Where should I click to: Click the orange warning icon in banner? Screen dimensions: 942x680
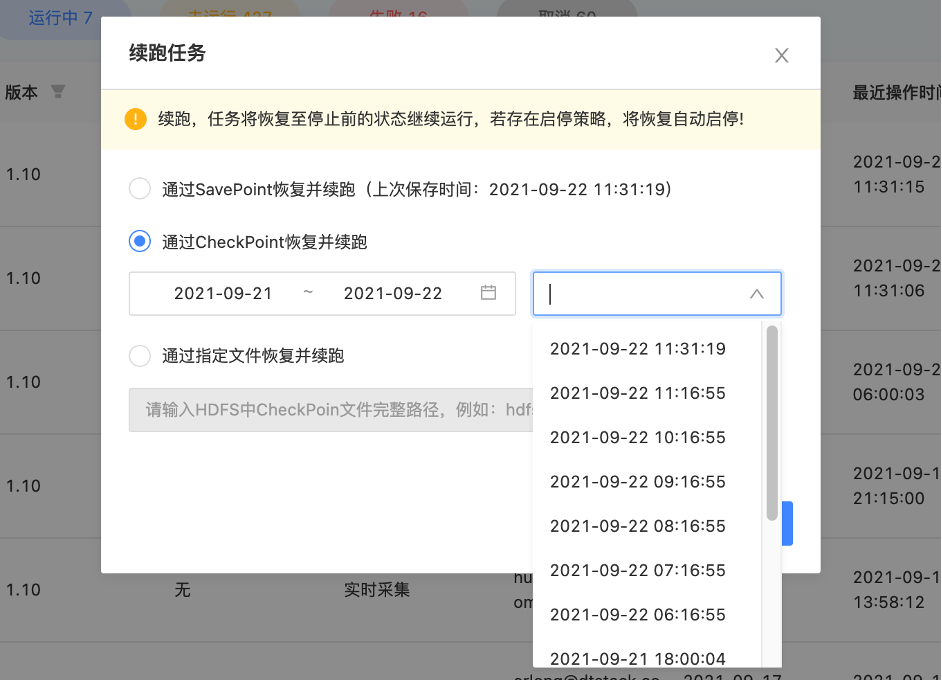[135, 119]
